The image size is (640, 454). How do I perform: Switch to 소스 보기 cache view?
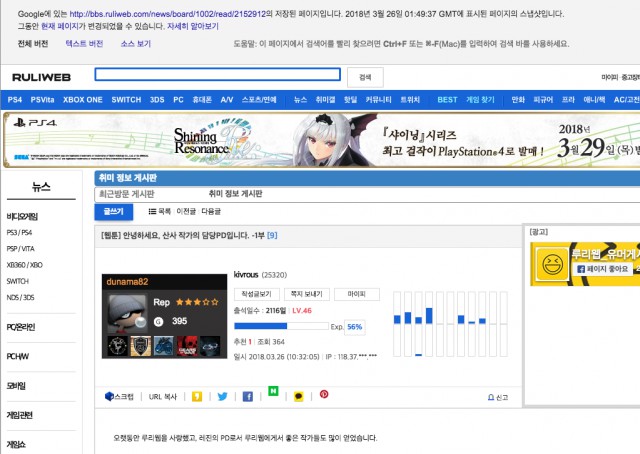click(136, 43)
